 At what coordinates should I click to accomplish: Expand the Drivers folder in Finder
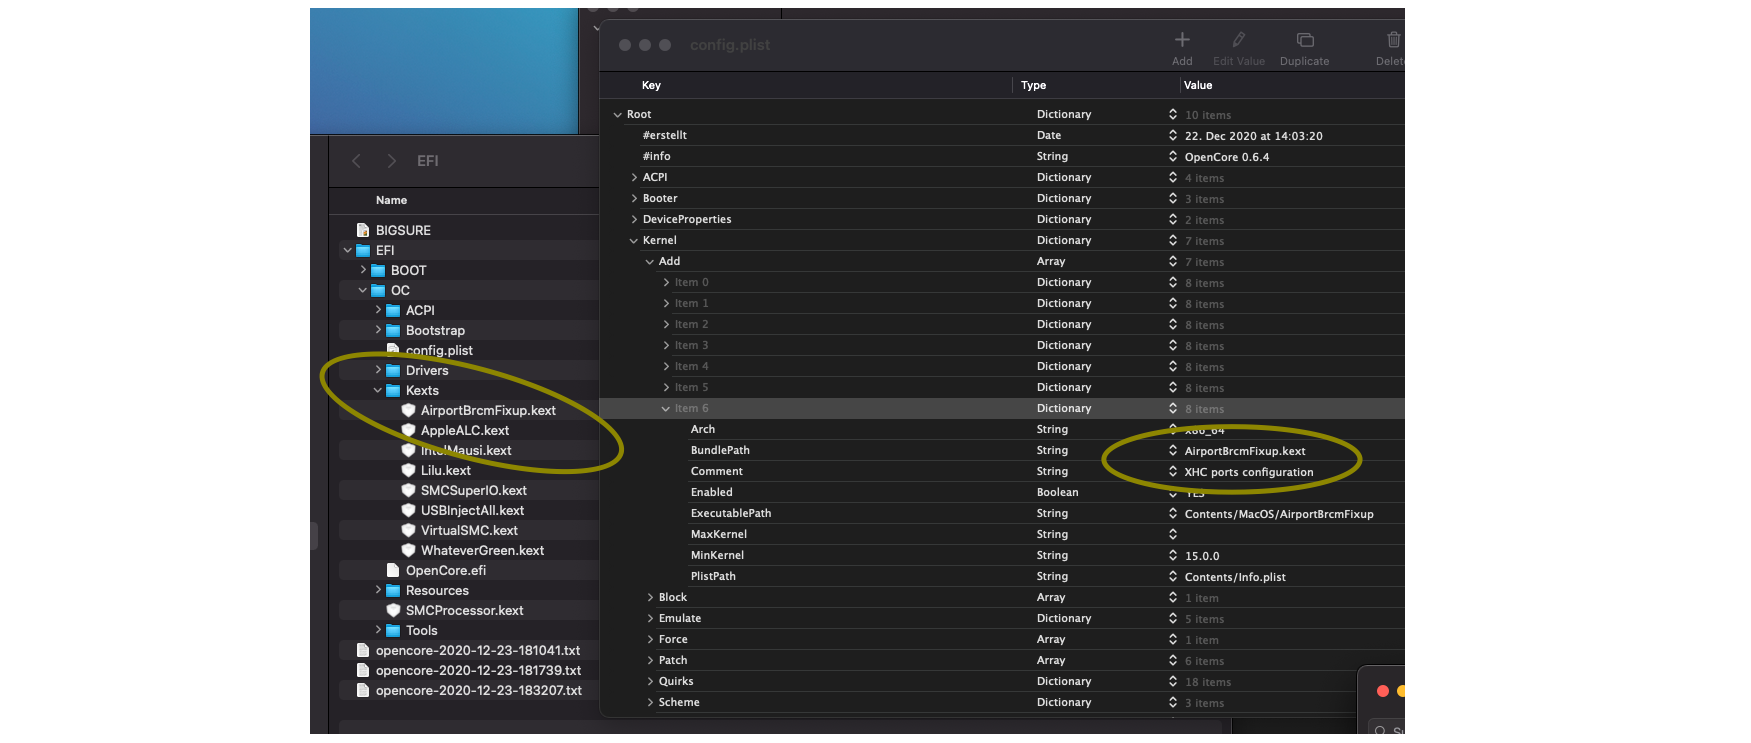[x=378, y=370]
